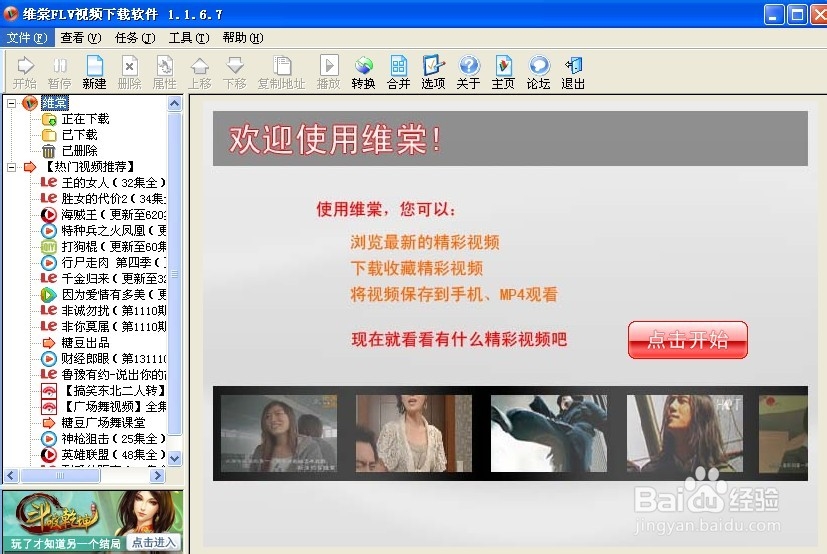Open fourth thumbnail of long-haired man
827x554 pixels.
(685, 433)
